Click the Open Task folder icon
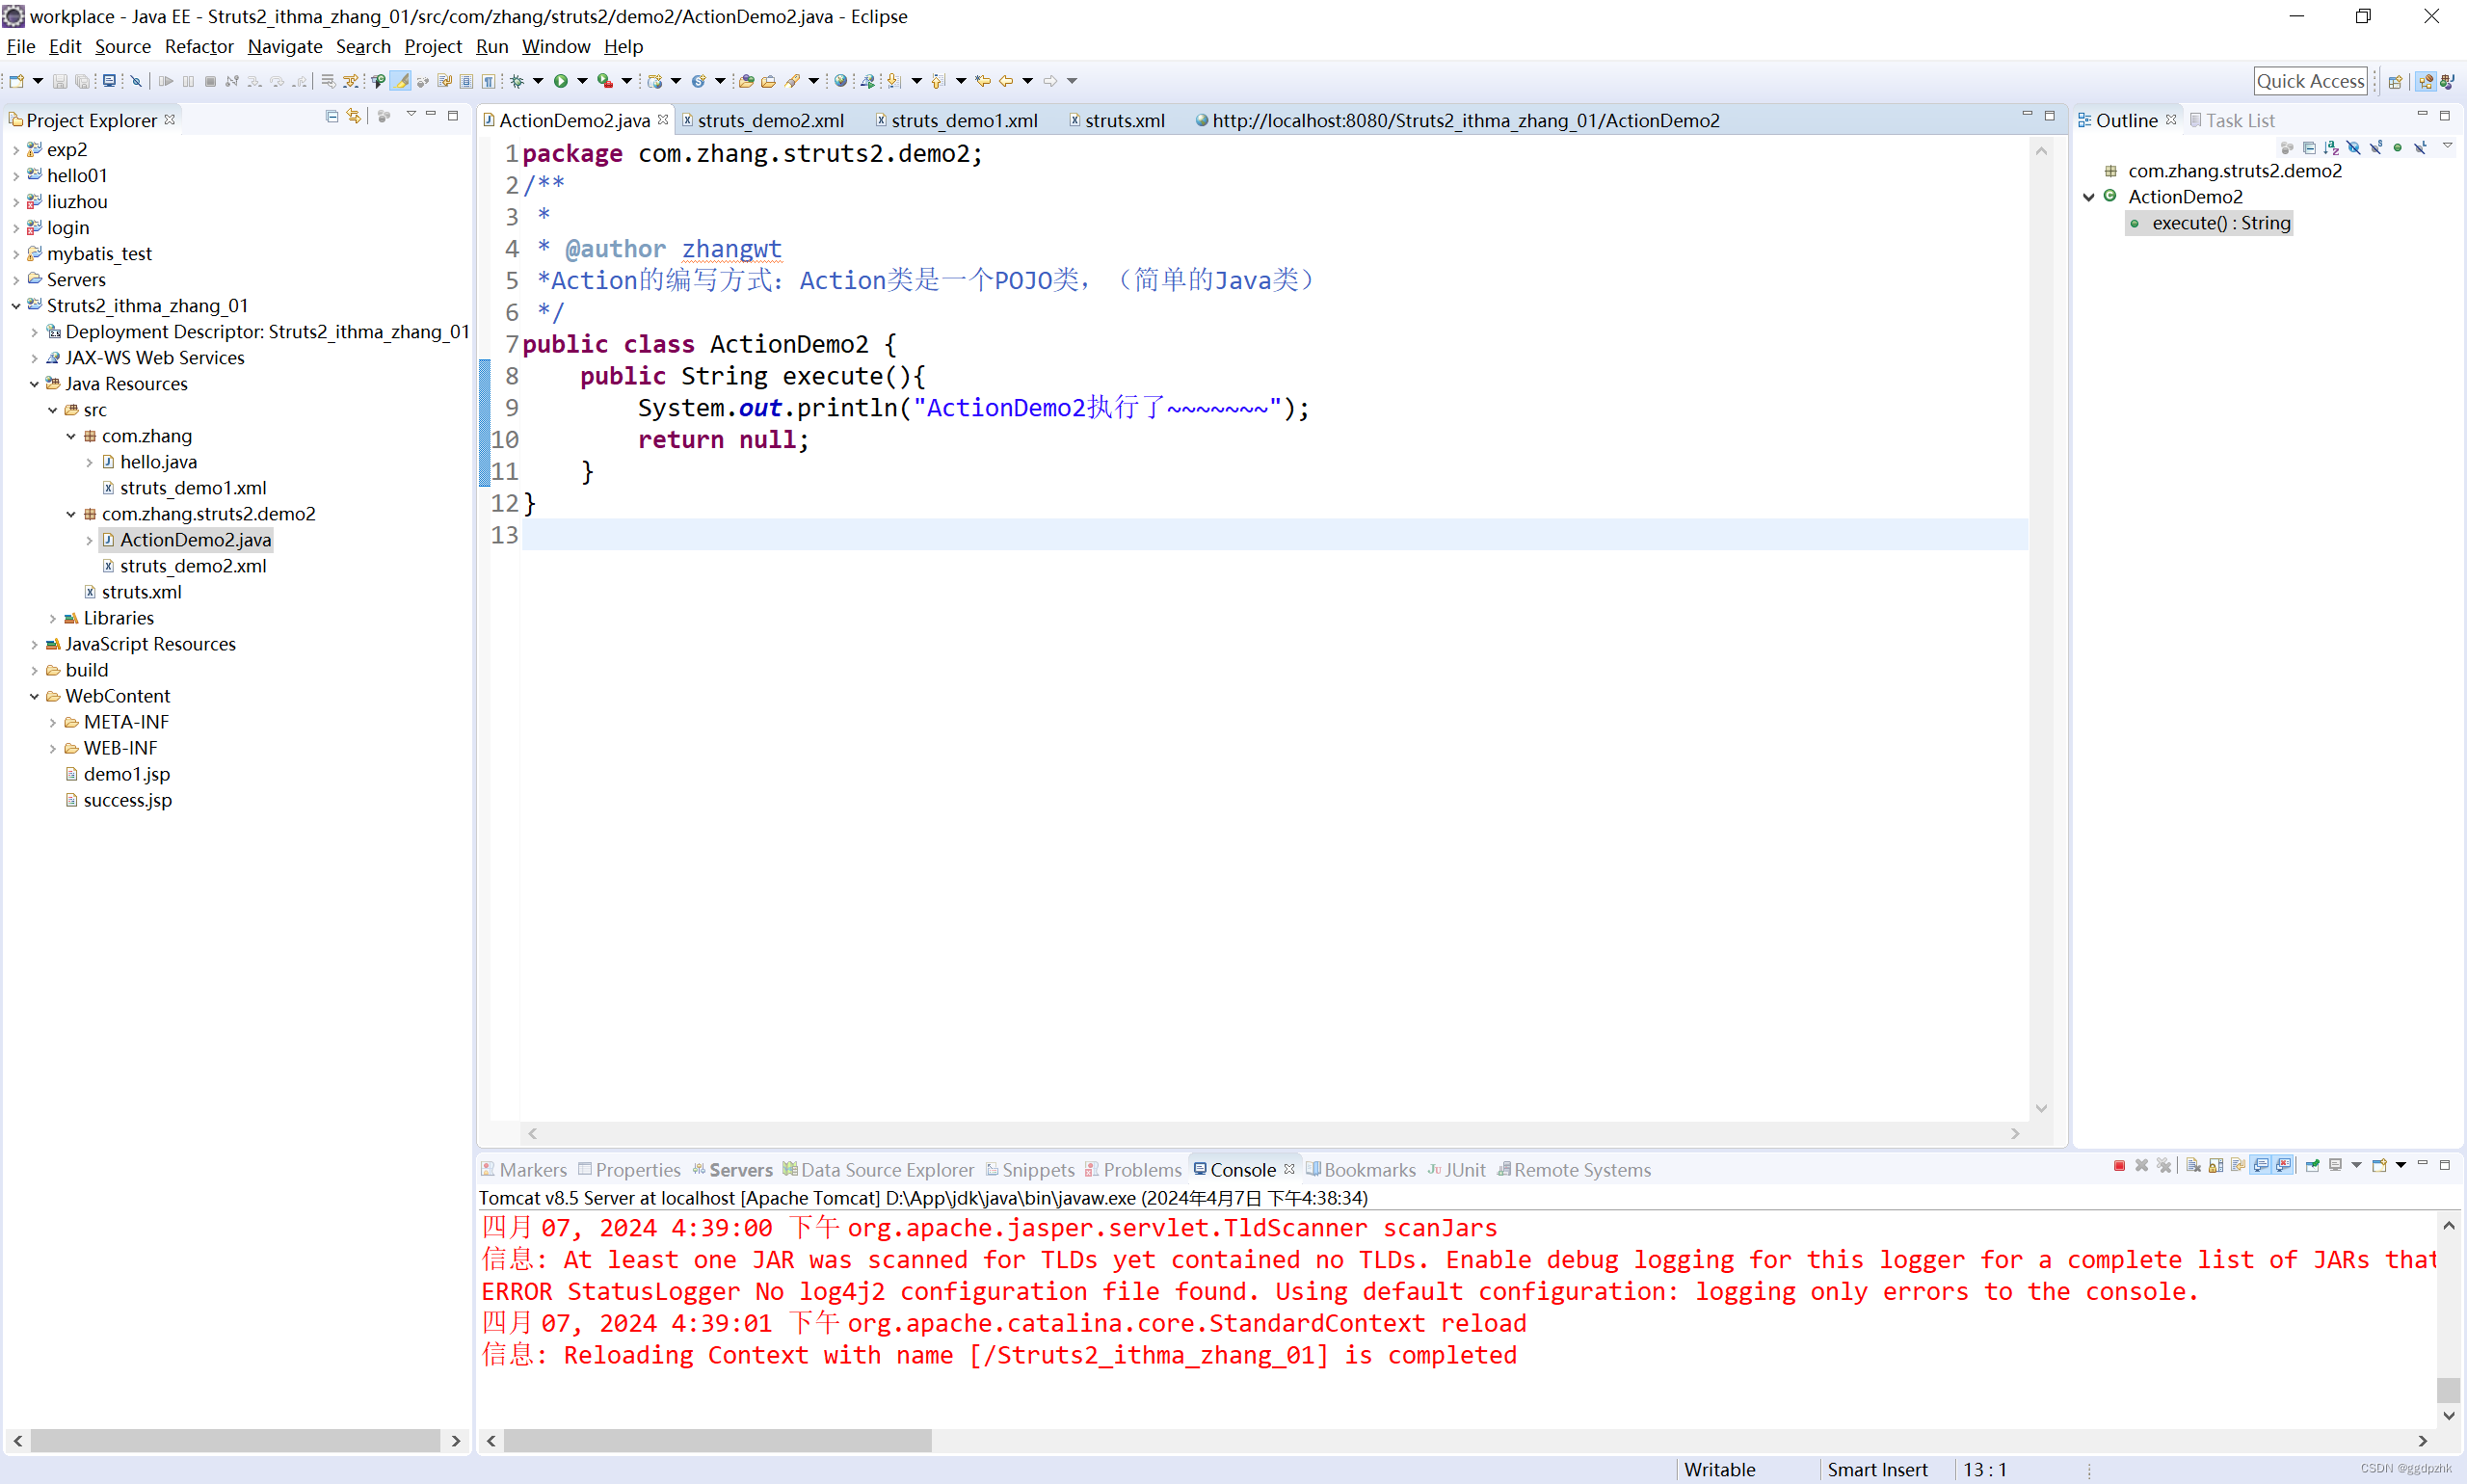Screen dimensions: 2467x1484 (768, 81)
